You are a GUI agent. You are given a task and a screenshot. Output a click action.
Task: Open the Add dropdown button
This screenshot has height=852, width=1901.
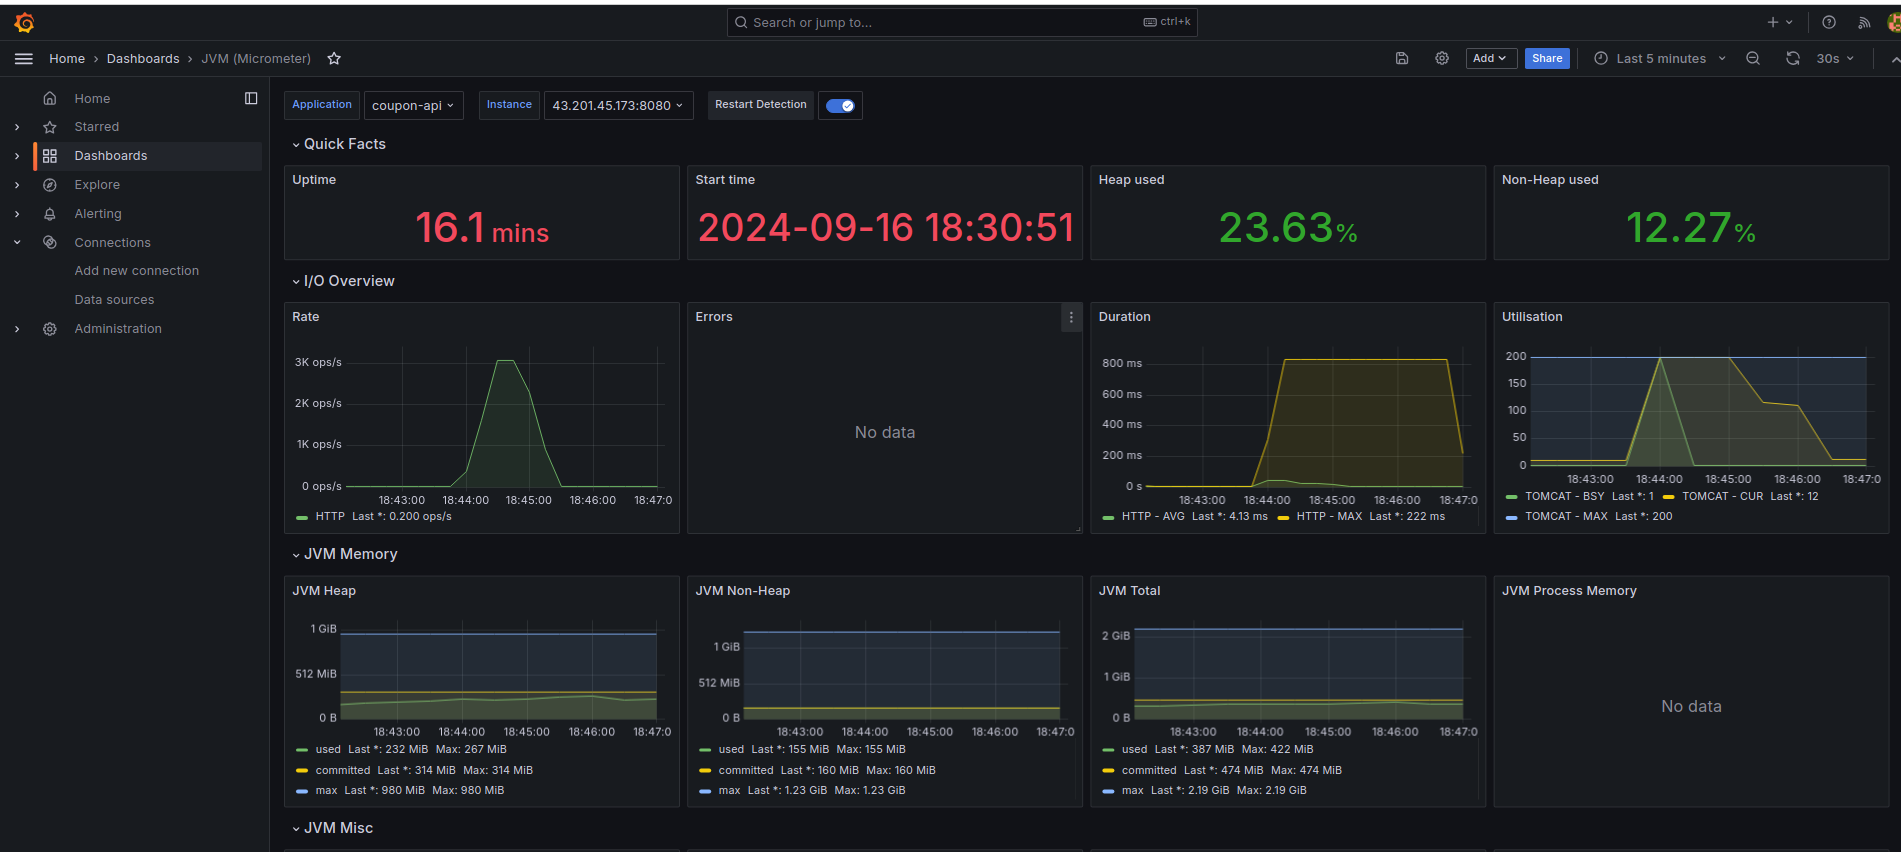(x=1490, y=59)
